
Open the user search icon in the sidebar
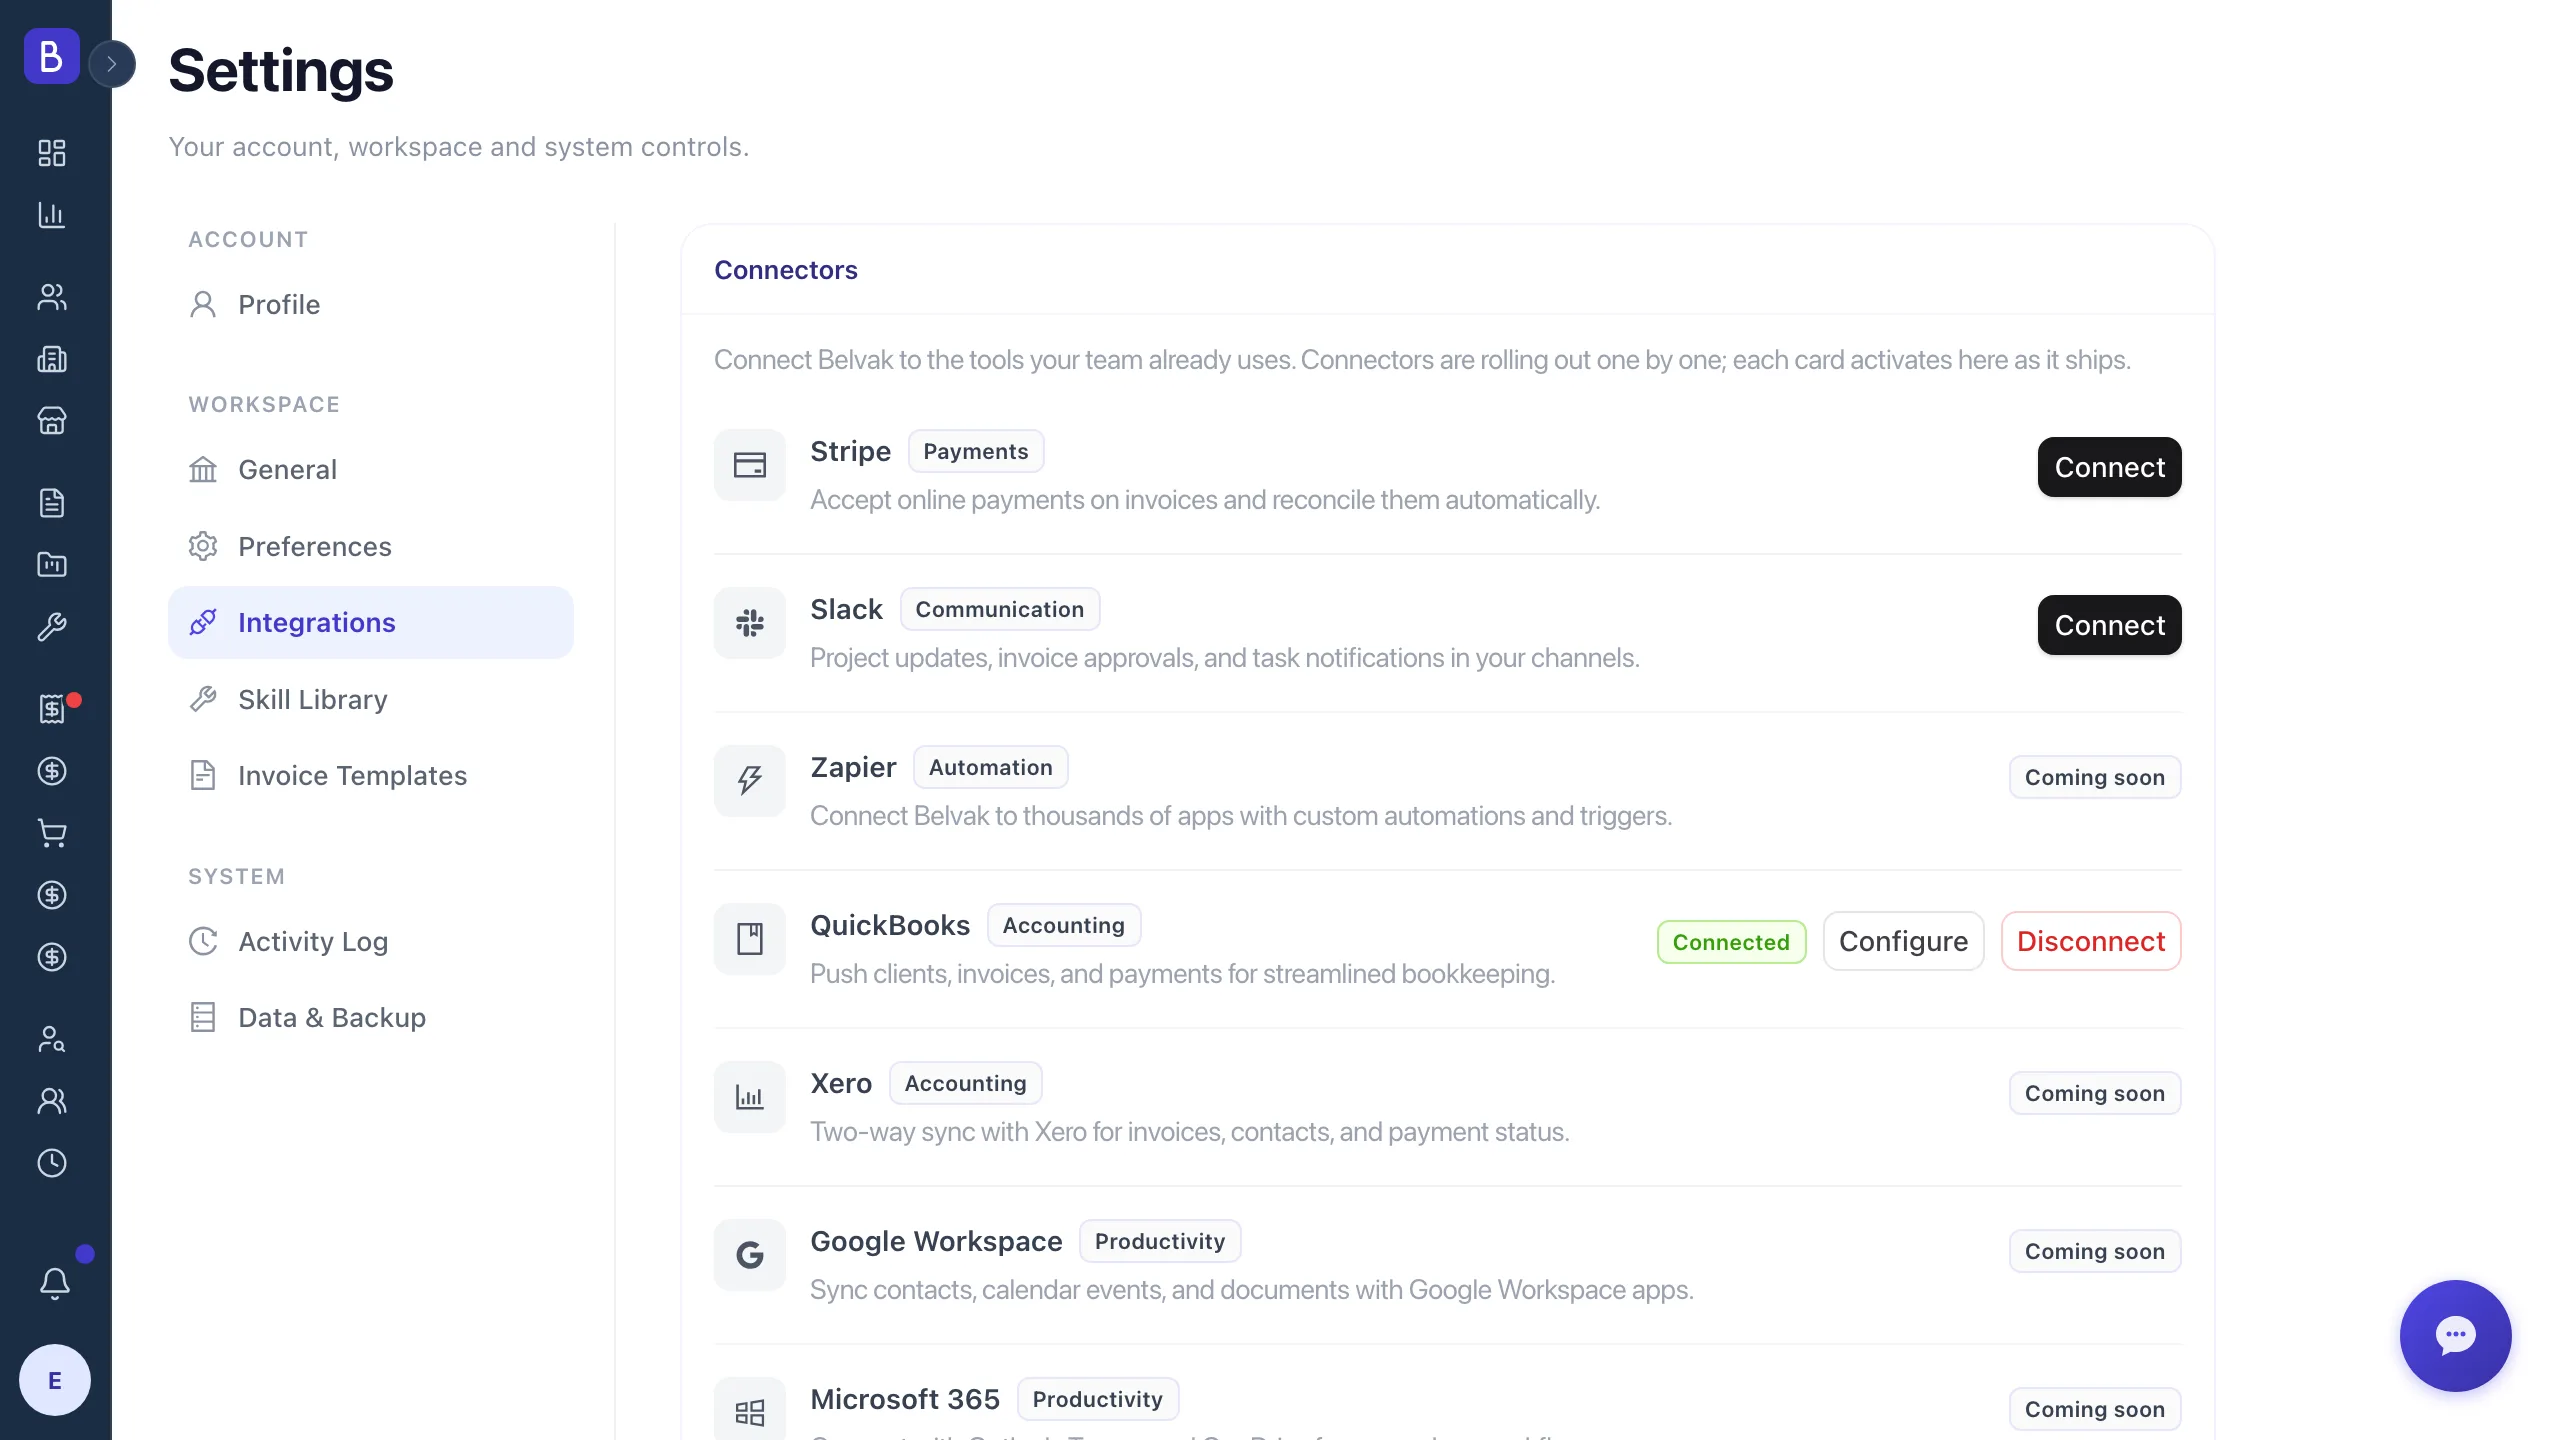click(x=52, y=1039)
